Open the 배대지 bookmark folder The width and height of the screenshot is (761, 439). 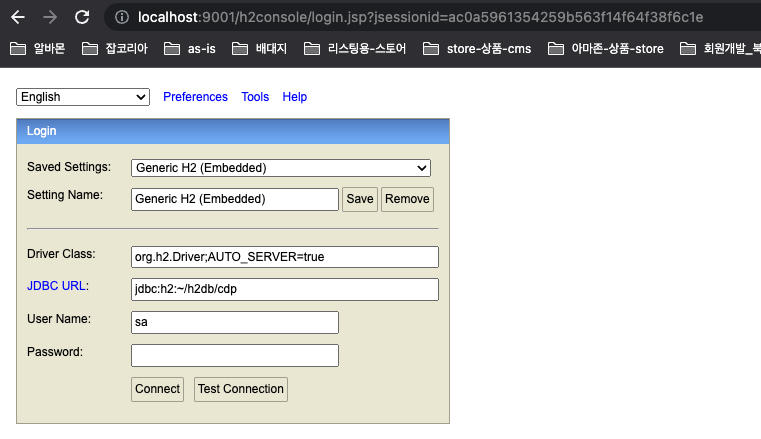260,49
